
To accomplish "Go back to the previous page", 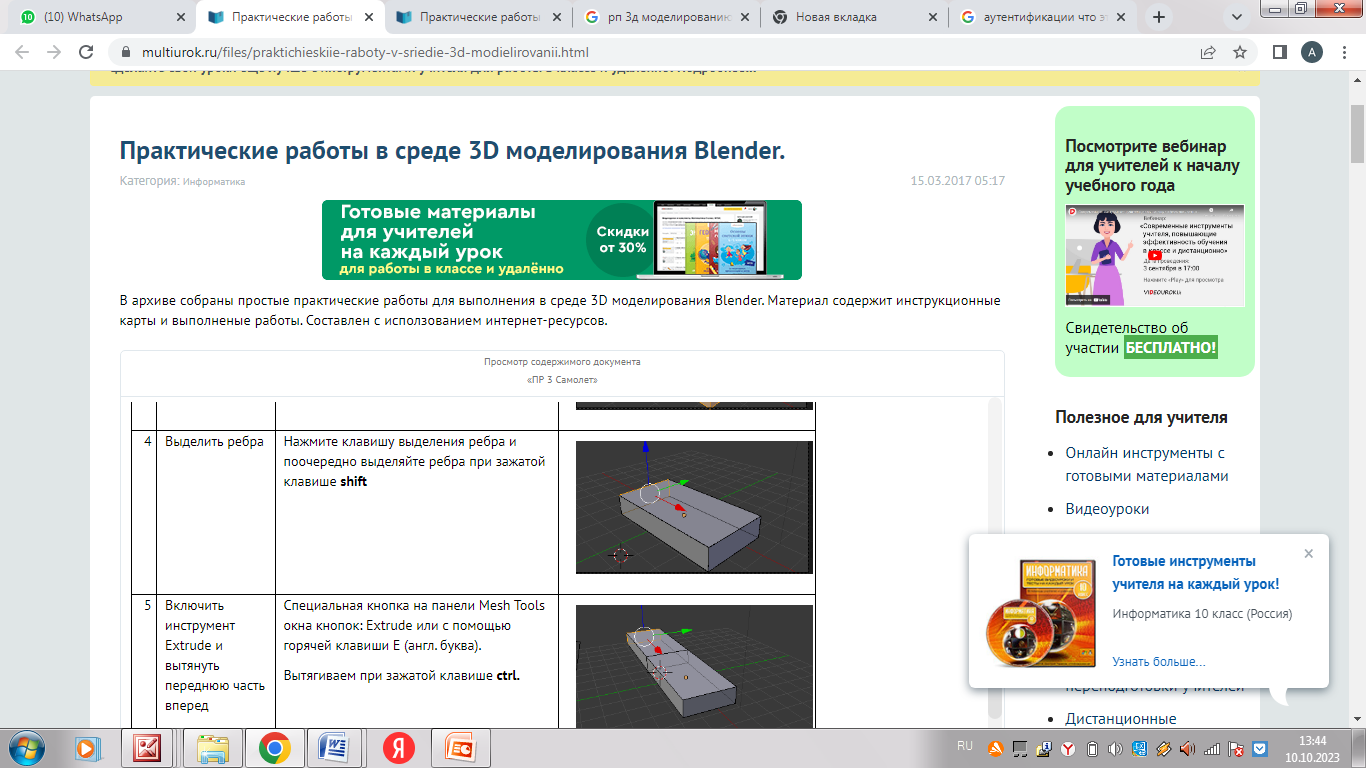I will pyautogui.click(x=22, y=52).
